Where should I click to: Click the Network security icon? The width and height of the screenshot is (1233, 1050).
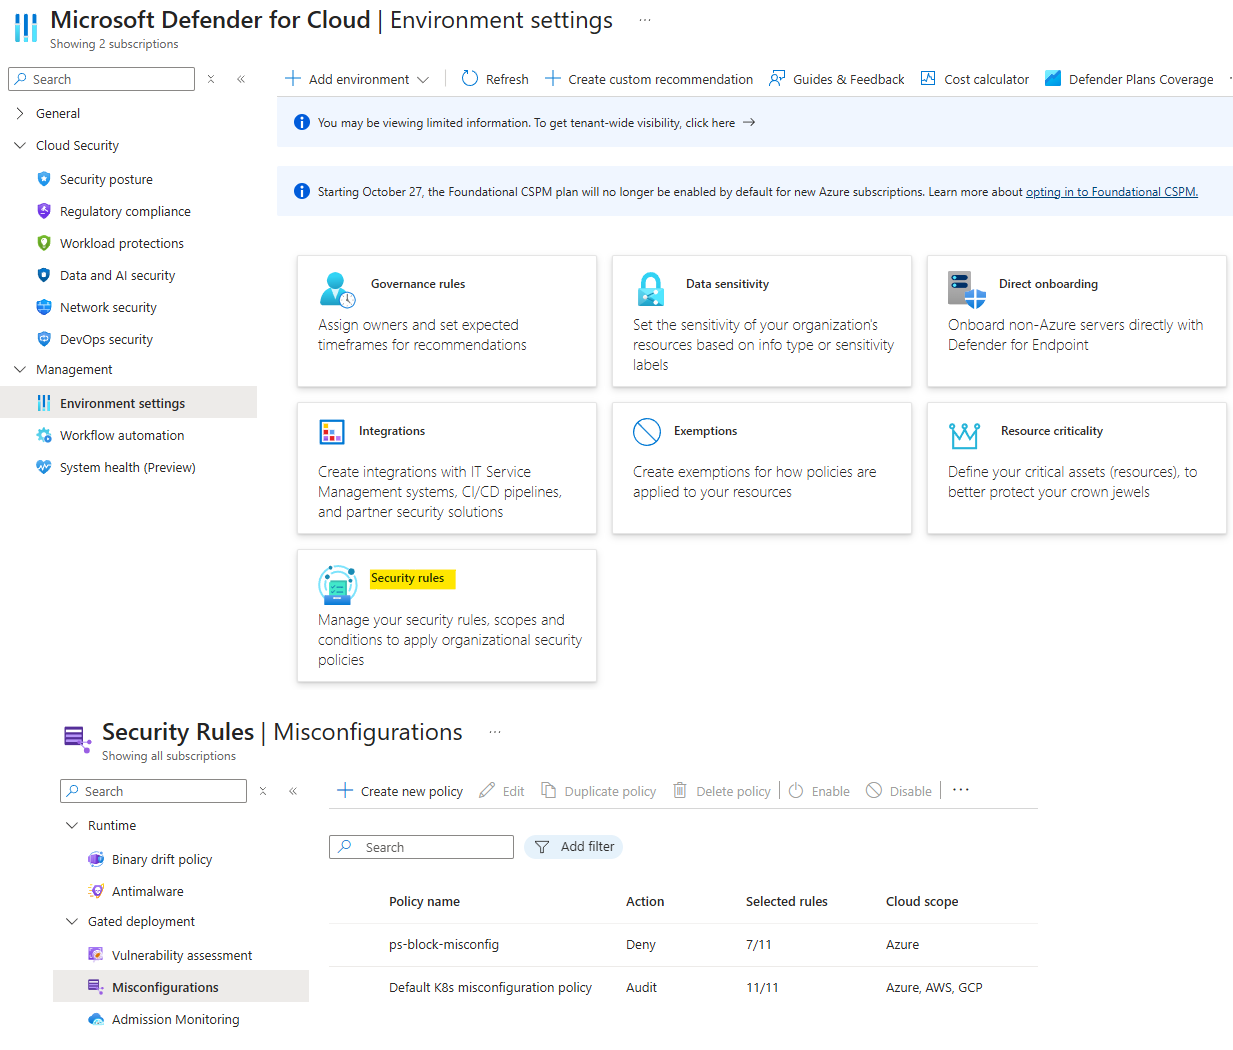(44, 307)
